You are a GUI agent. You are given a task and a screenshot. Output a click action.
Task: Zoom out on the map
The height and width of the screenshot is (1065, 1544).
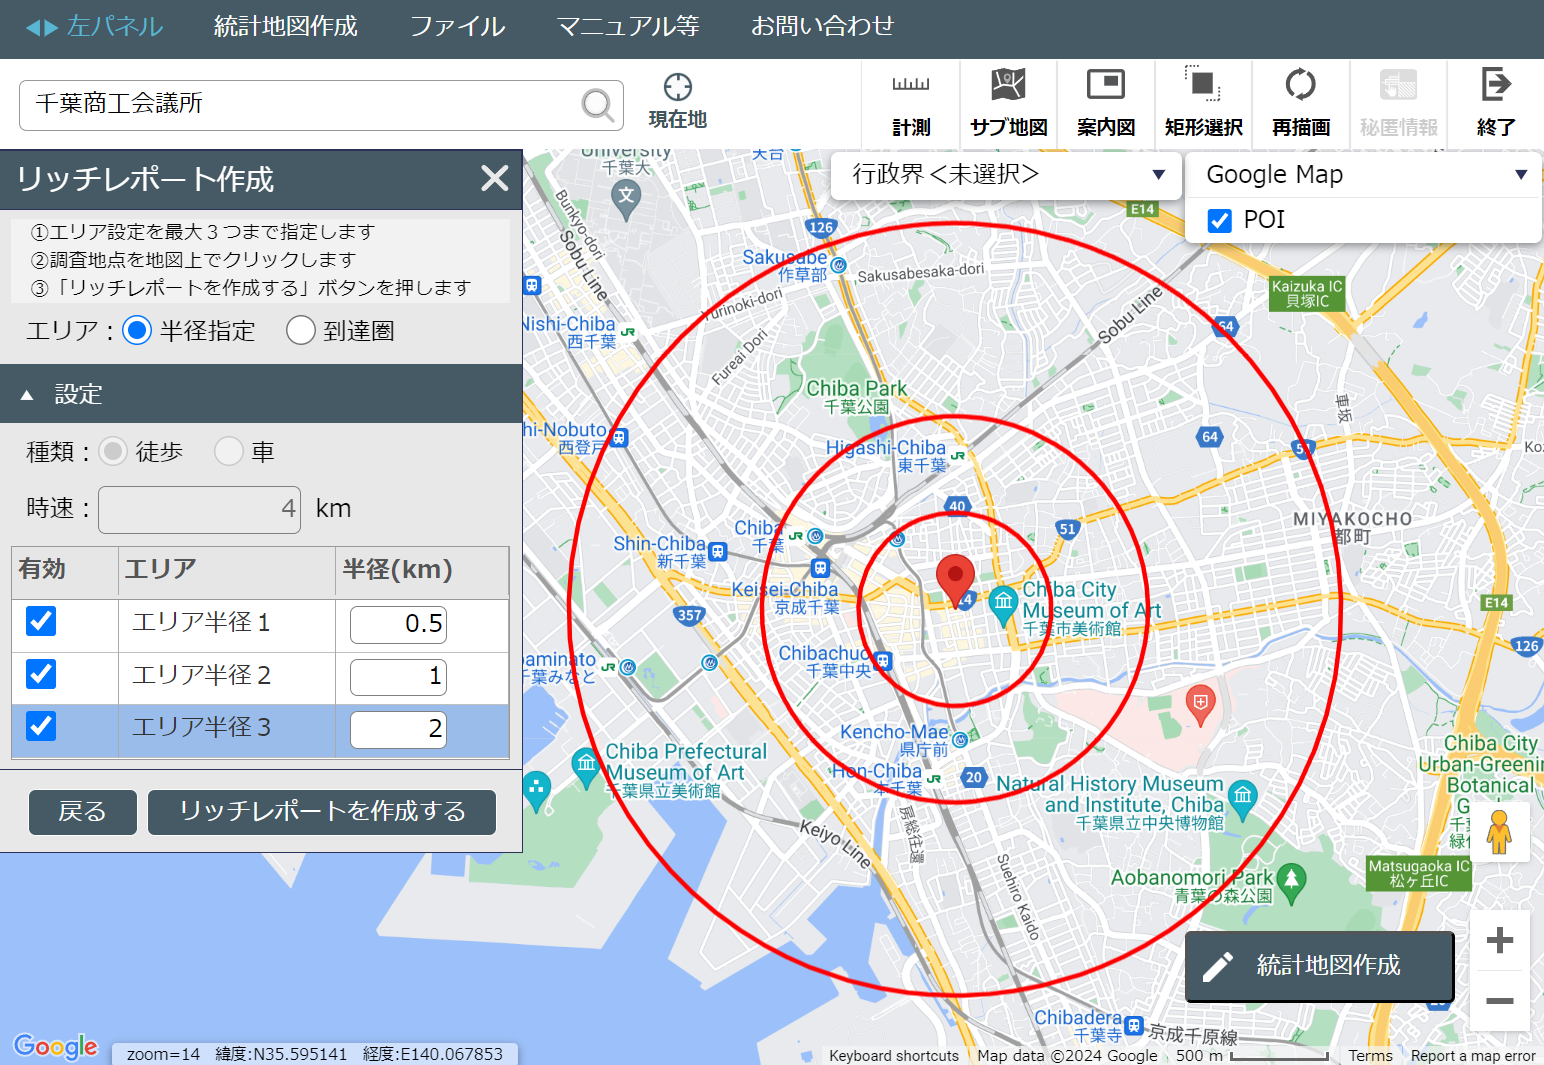point(1499,1001)
